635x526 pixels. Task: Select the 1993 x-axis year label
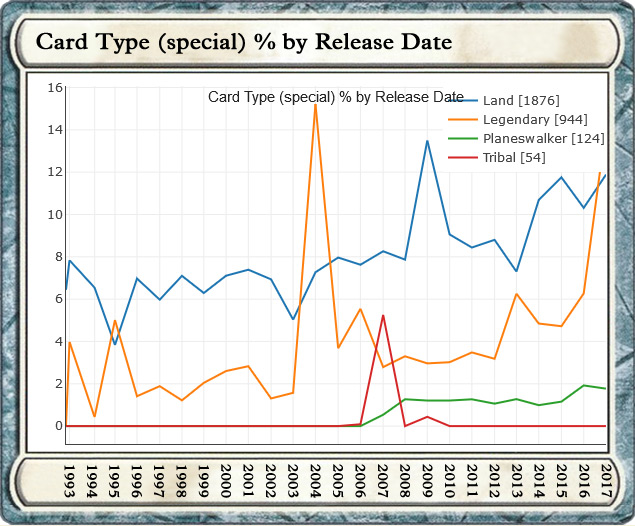69,480
